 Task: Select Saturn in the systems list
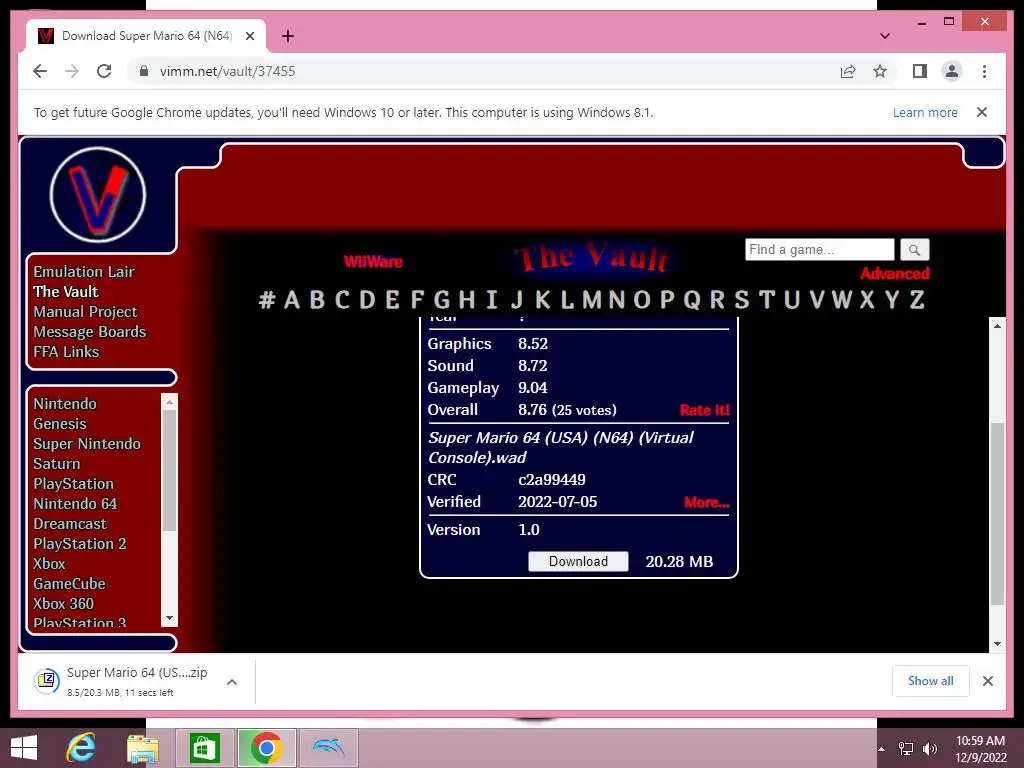(x=56, y=464)
